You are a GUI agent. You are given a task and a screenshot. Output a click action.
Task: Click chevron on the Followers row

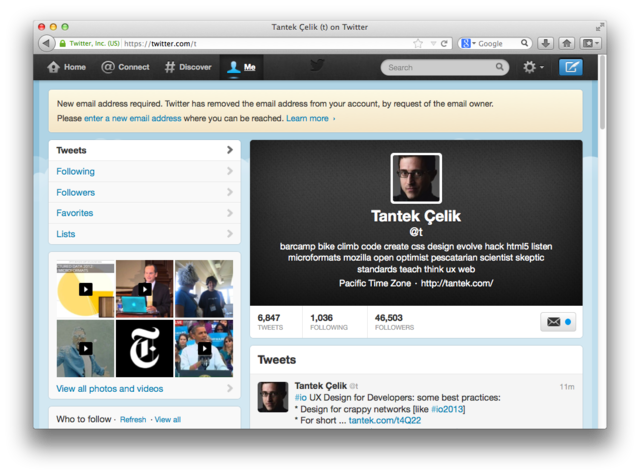pyautogui.click(x=230, y=192)
